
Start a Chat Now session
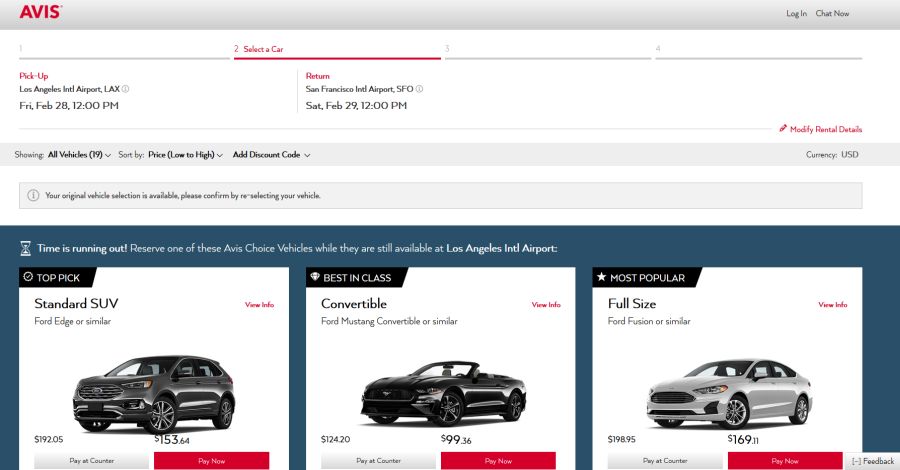click(x=832, y=13)
